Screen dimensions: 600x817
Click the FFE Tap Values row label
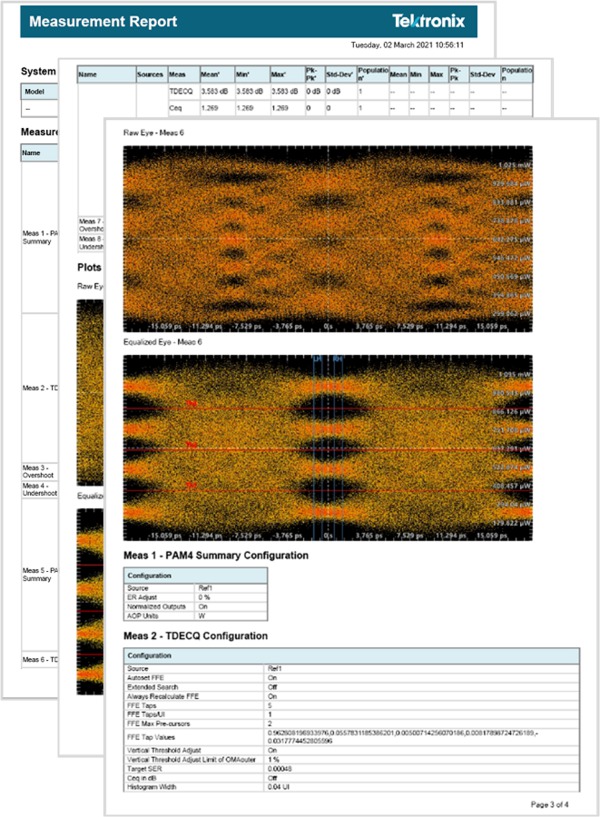coord(151,737)
